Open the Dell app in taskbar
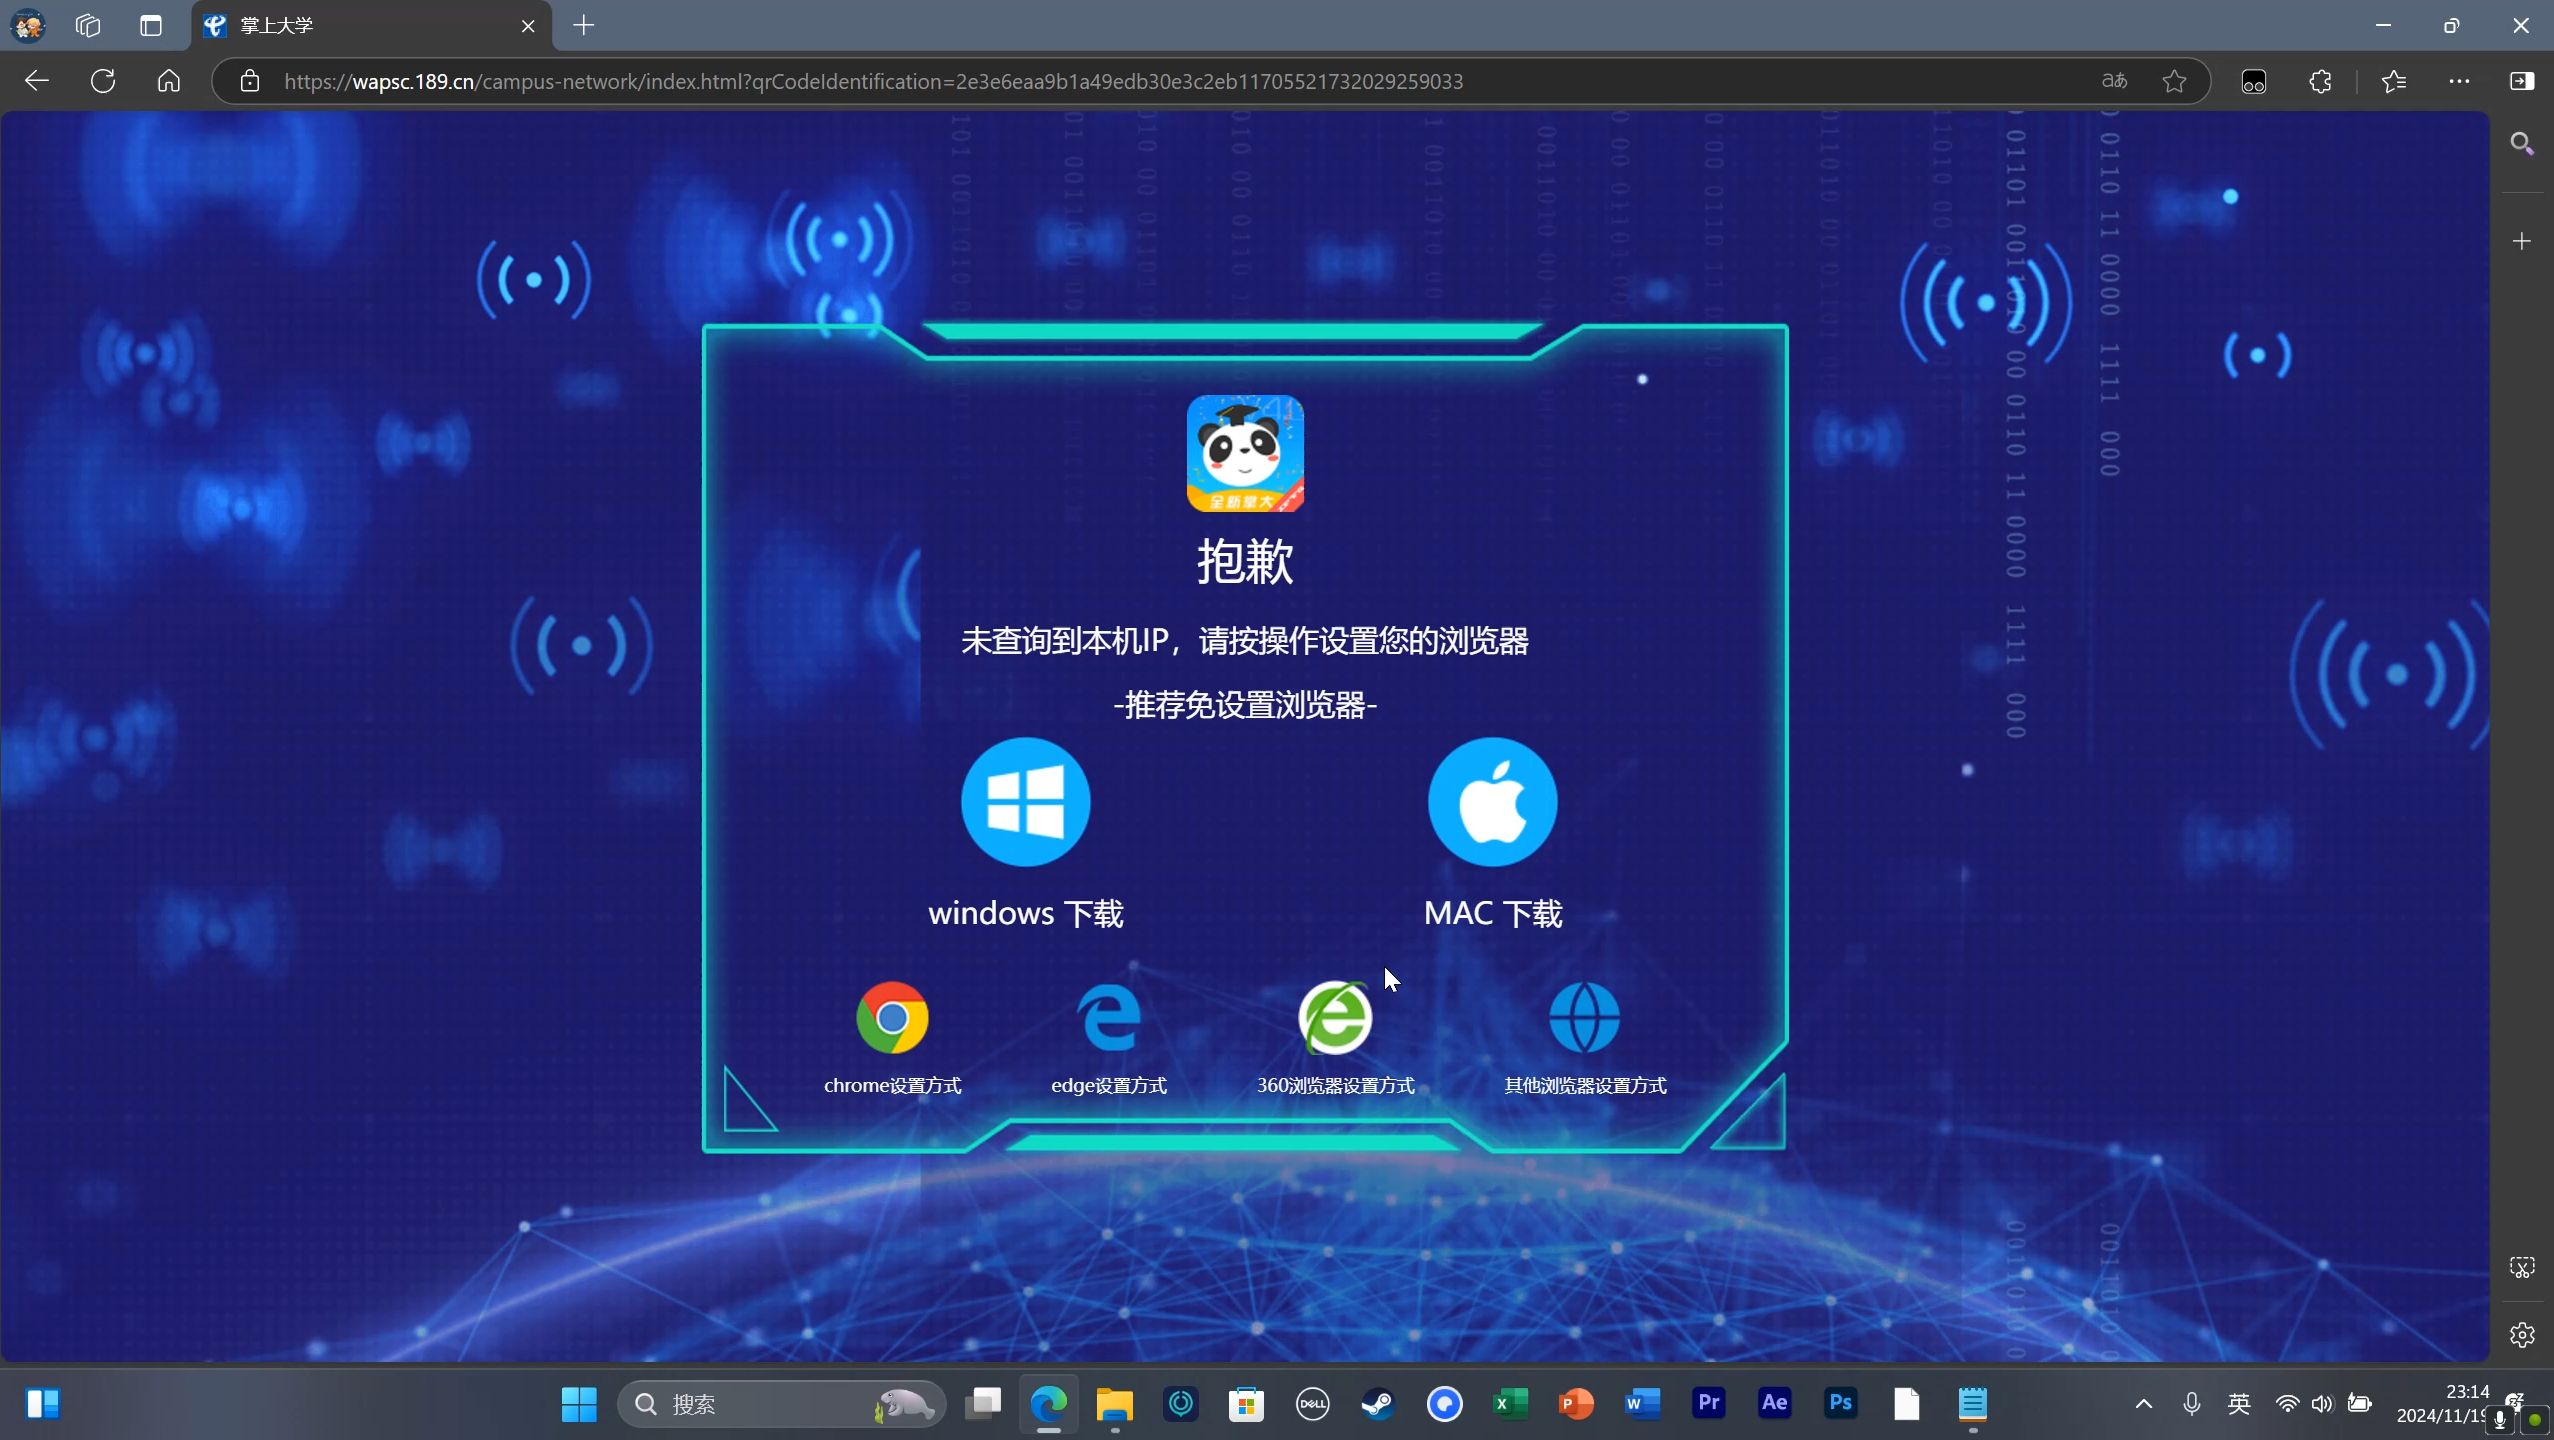The height and width of the screenshot is (1440, 2554). [x=1312, y=1404]
